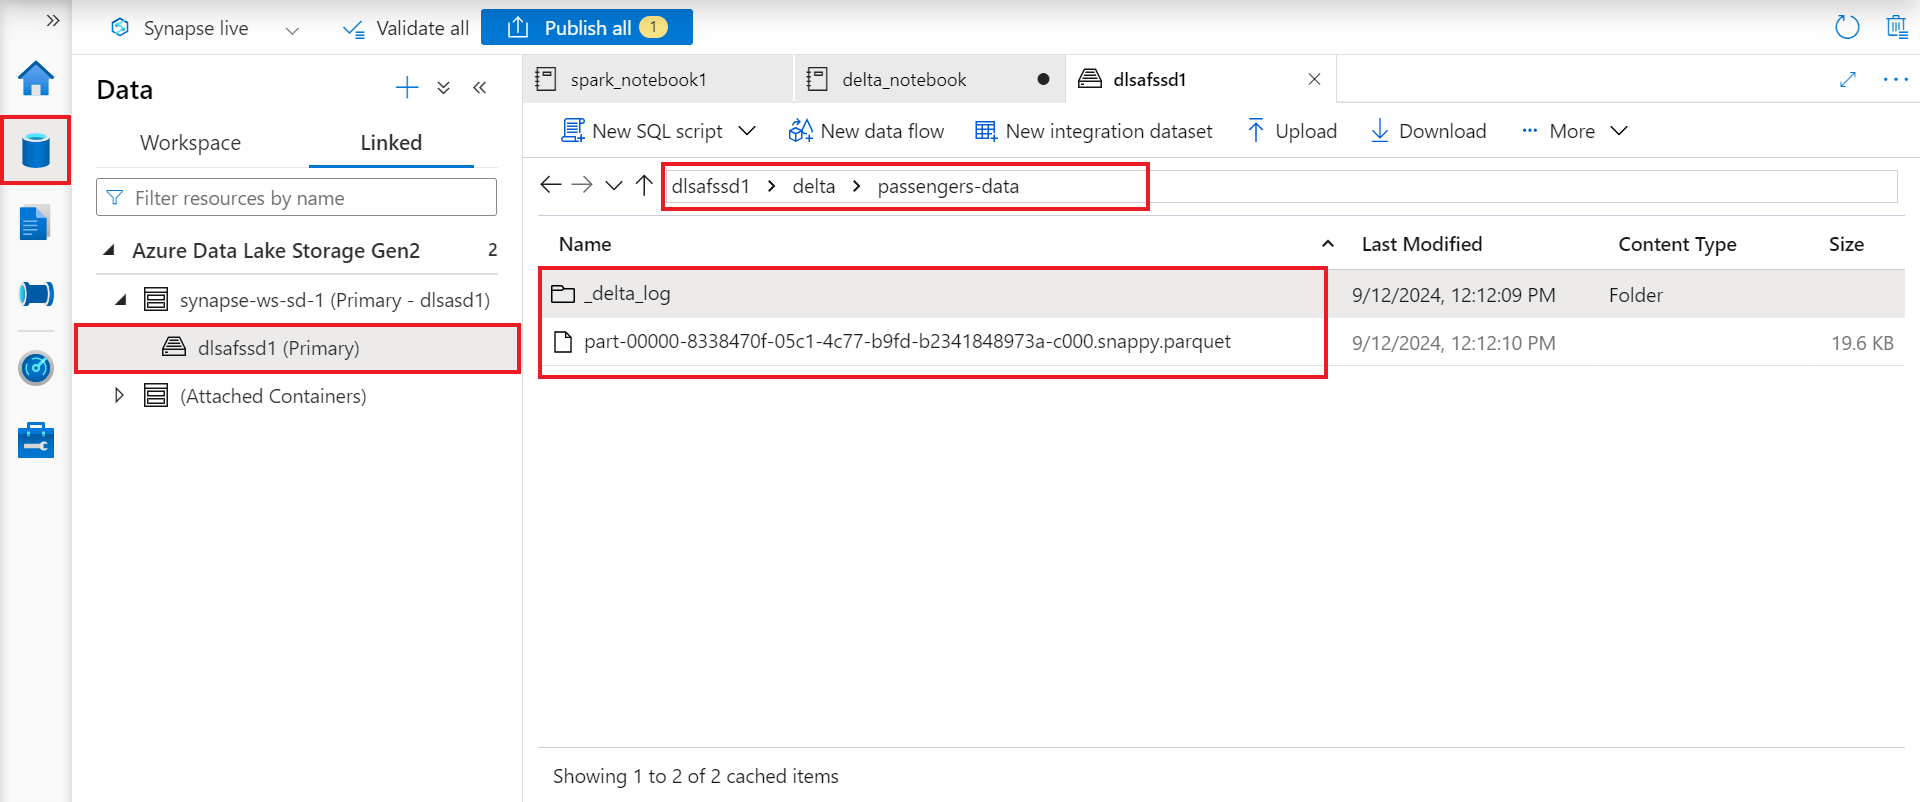Image resolution: width=1920 pixels, height=802 pixels.
Task: Add a new data resource
Action: click(407, 88)
